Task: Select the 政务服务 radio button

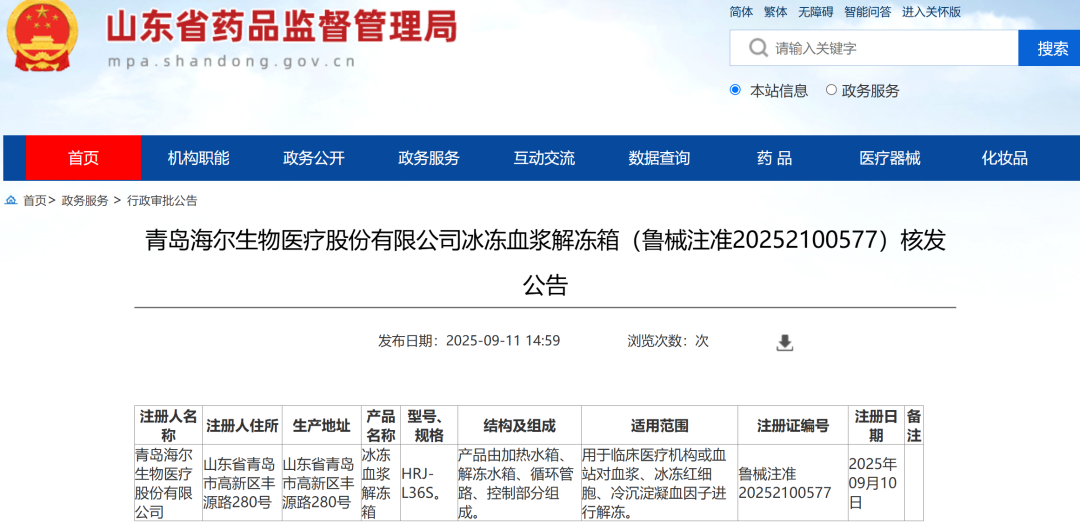Action: [831, 90]
